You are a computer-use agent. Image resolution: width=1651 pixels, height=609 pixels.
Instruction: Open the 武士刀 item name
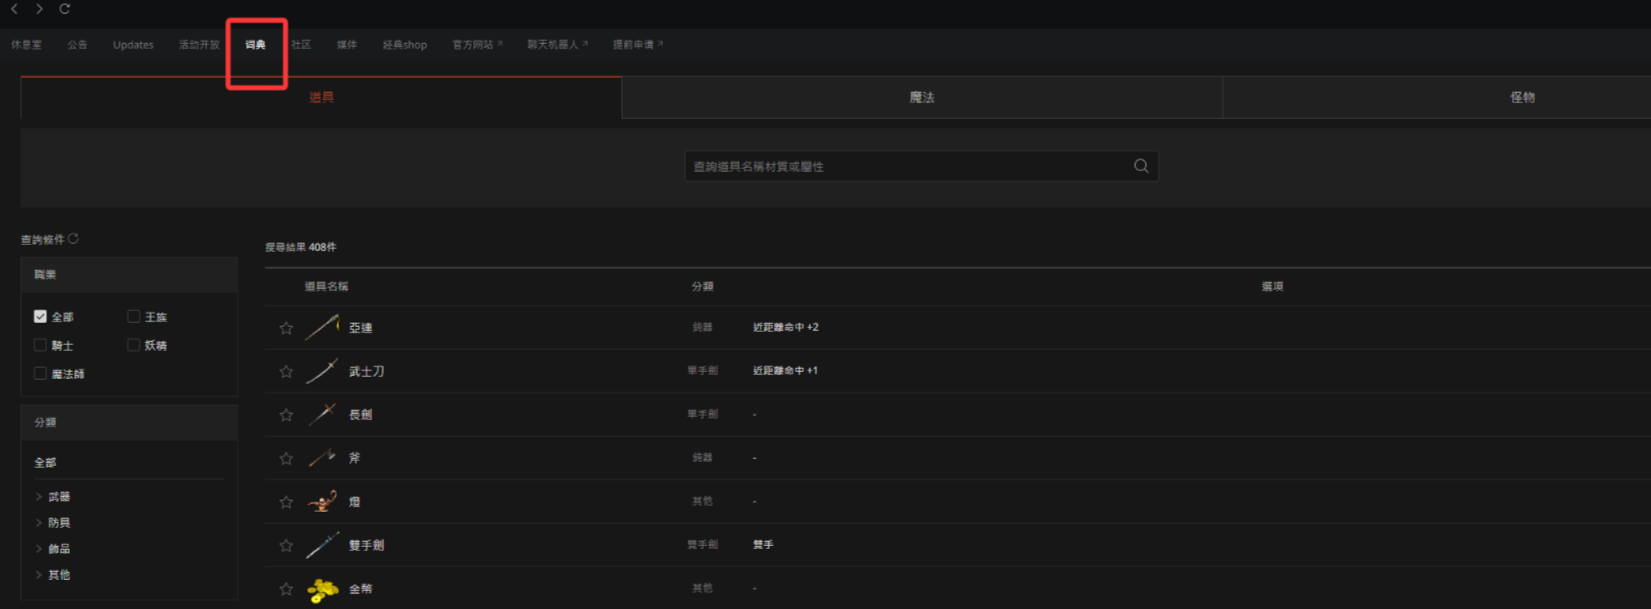point(366,372)
